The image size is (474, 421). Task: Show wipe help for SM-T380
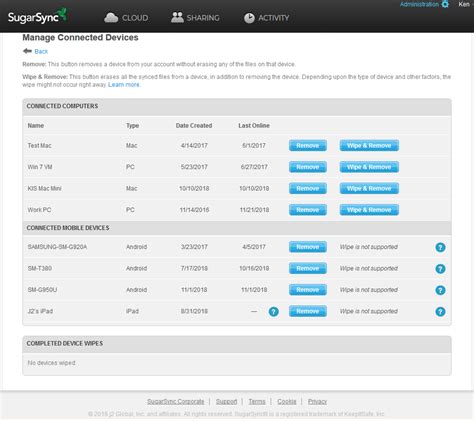tap(440, 269)
